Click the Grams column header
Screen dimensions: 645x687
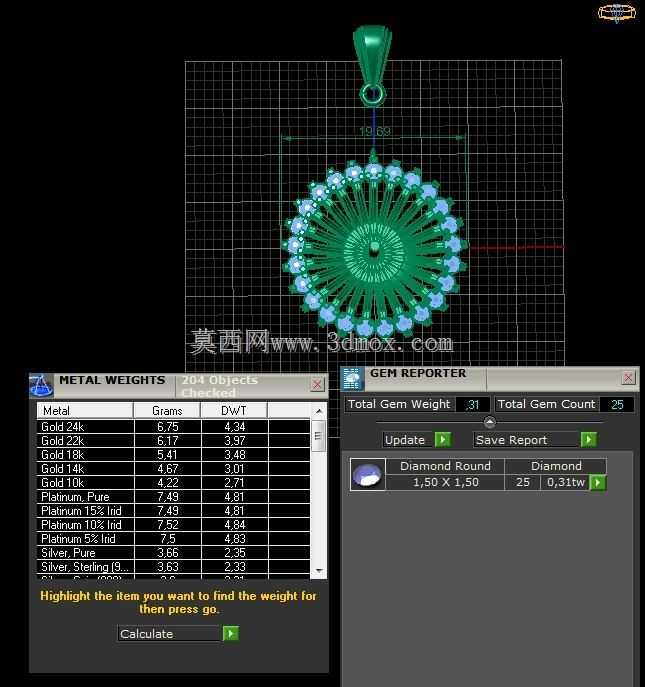tap(167, 411)
